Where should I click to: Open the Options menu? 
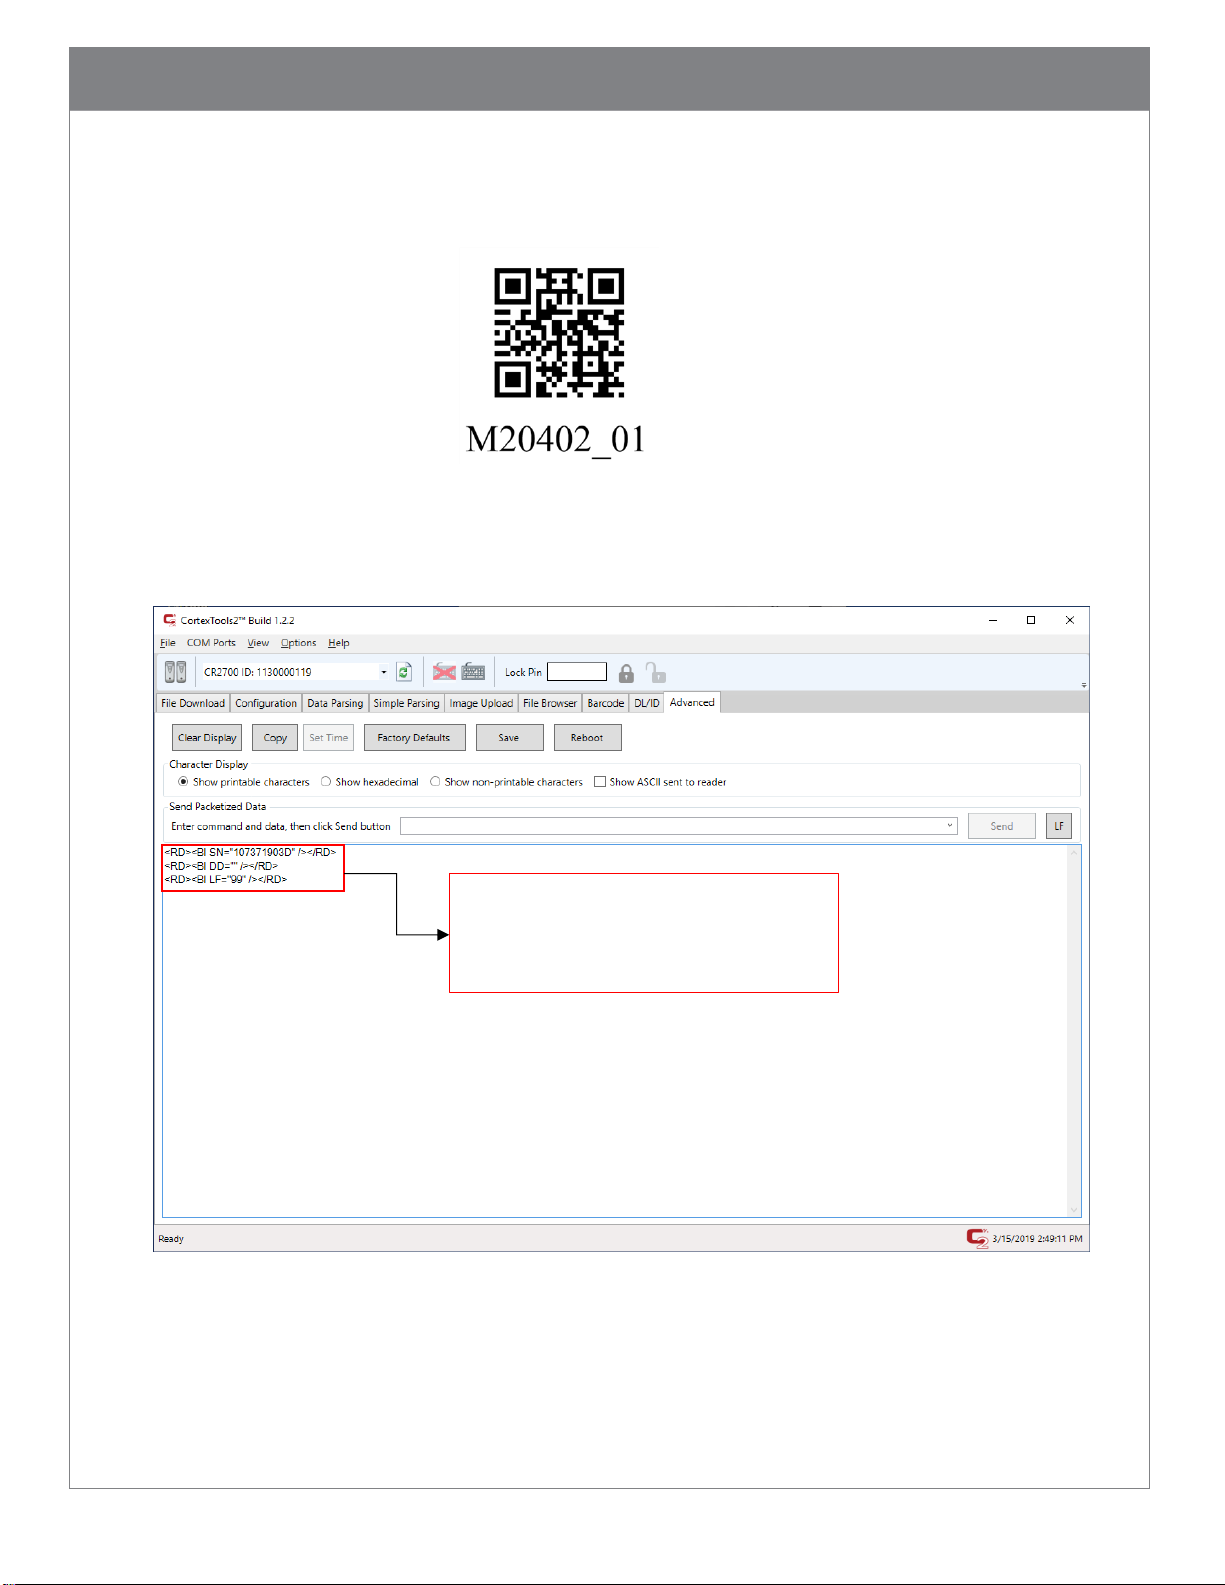[298, 643]
